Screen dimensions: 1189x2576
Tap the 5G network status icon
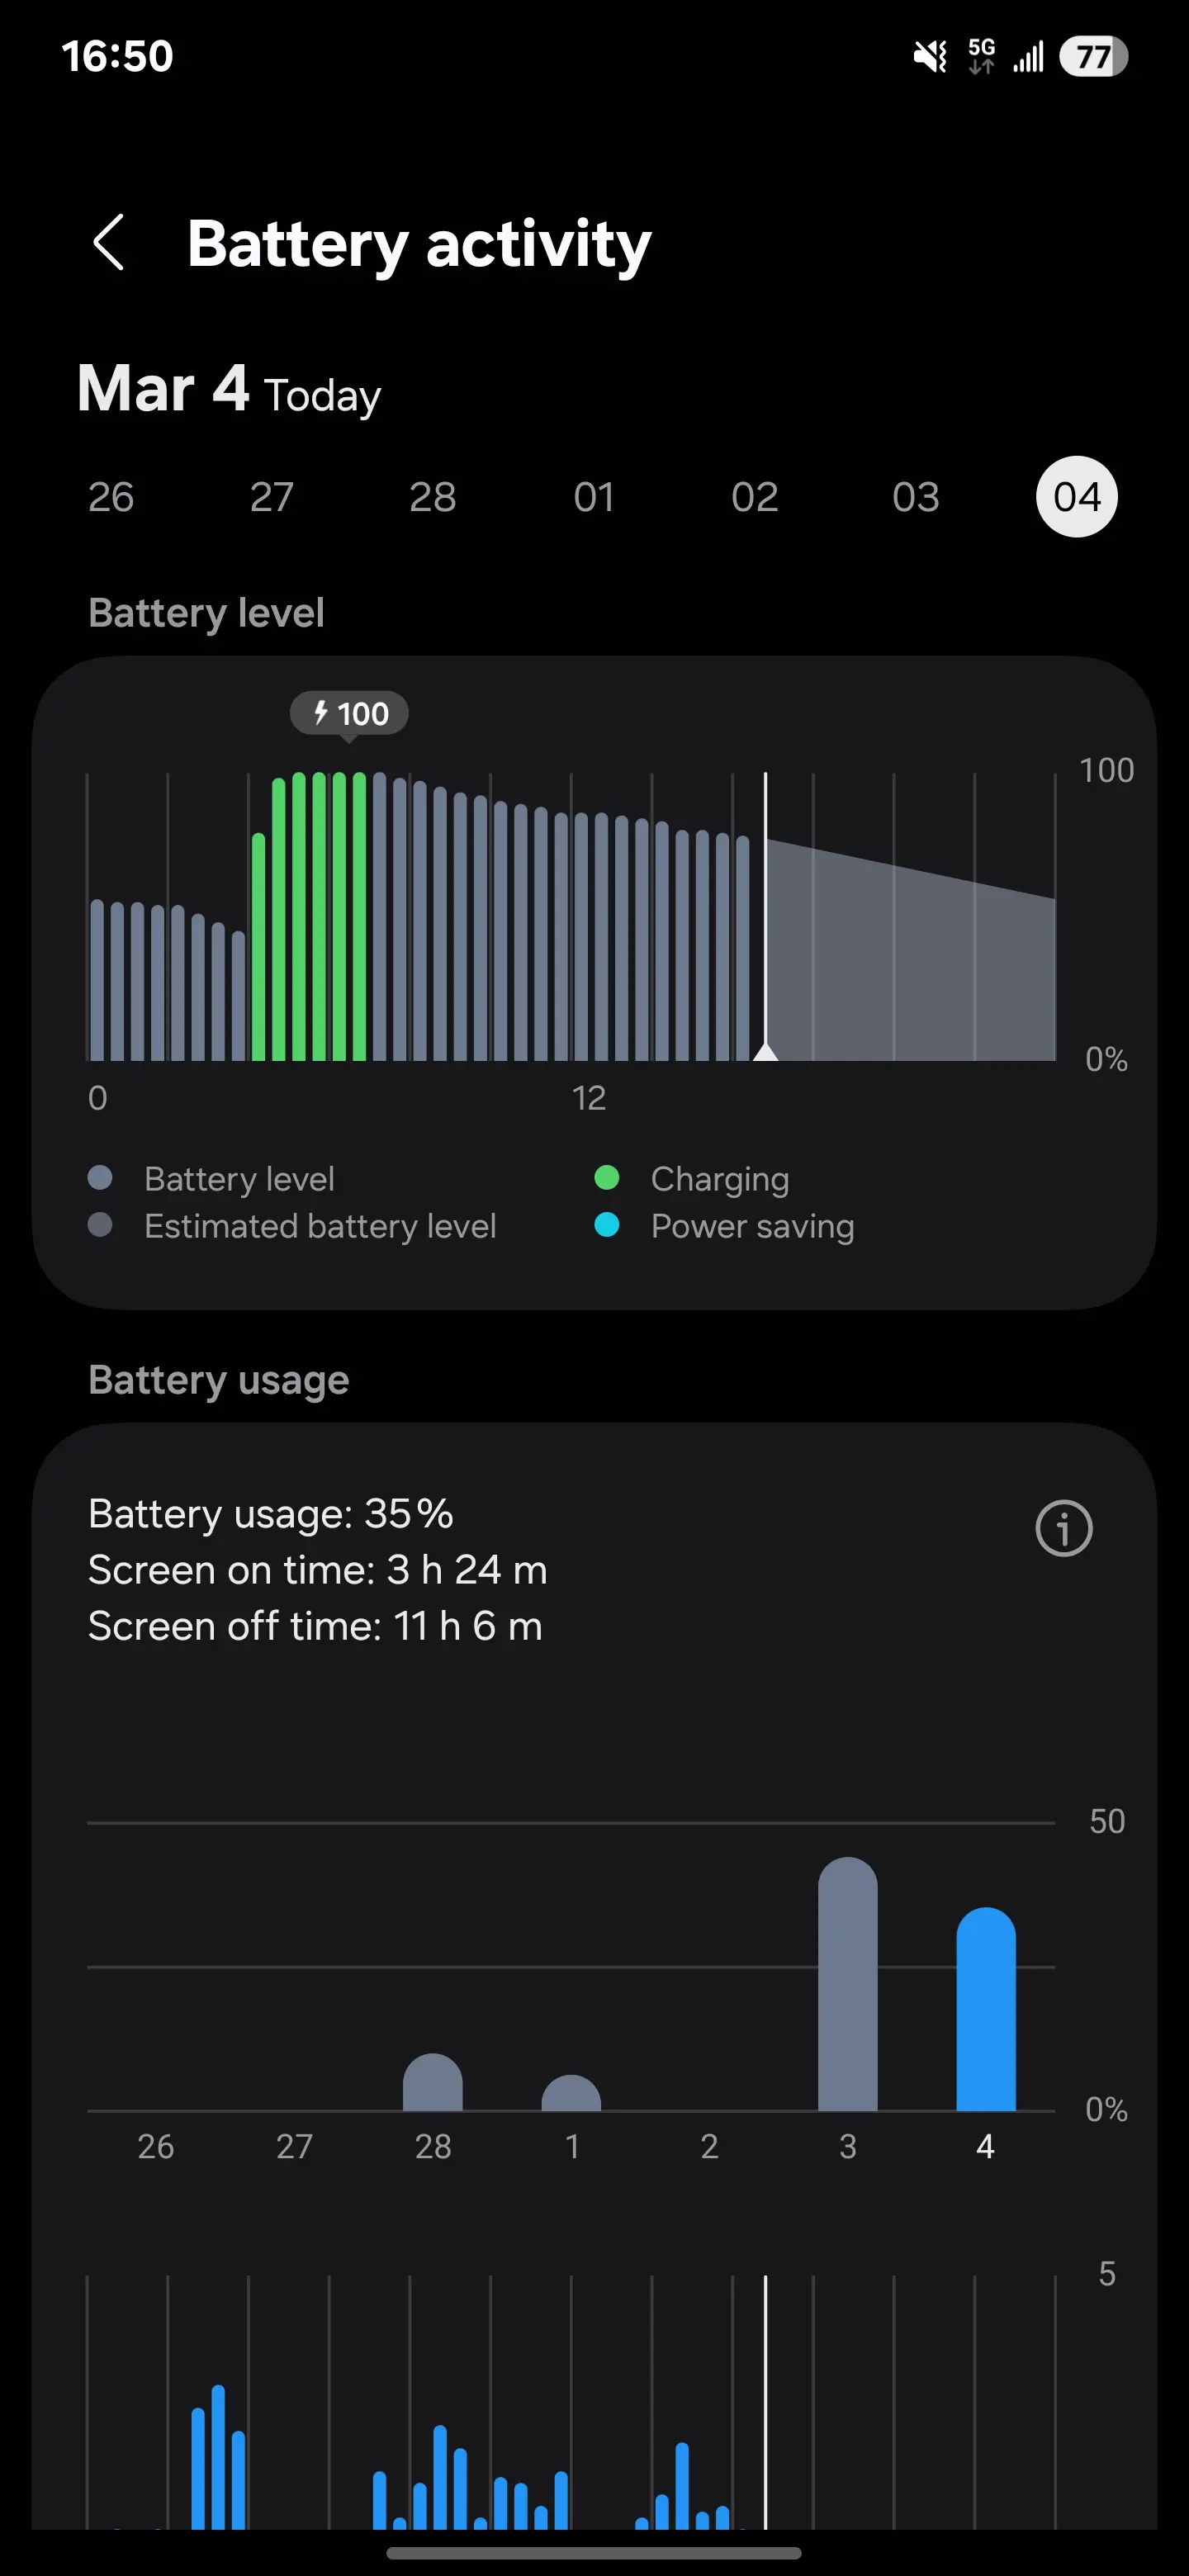pos(982,56)
